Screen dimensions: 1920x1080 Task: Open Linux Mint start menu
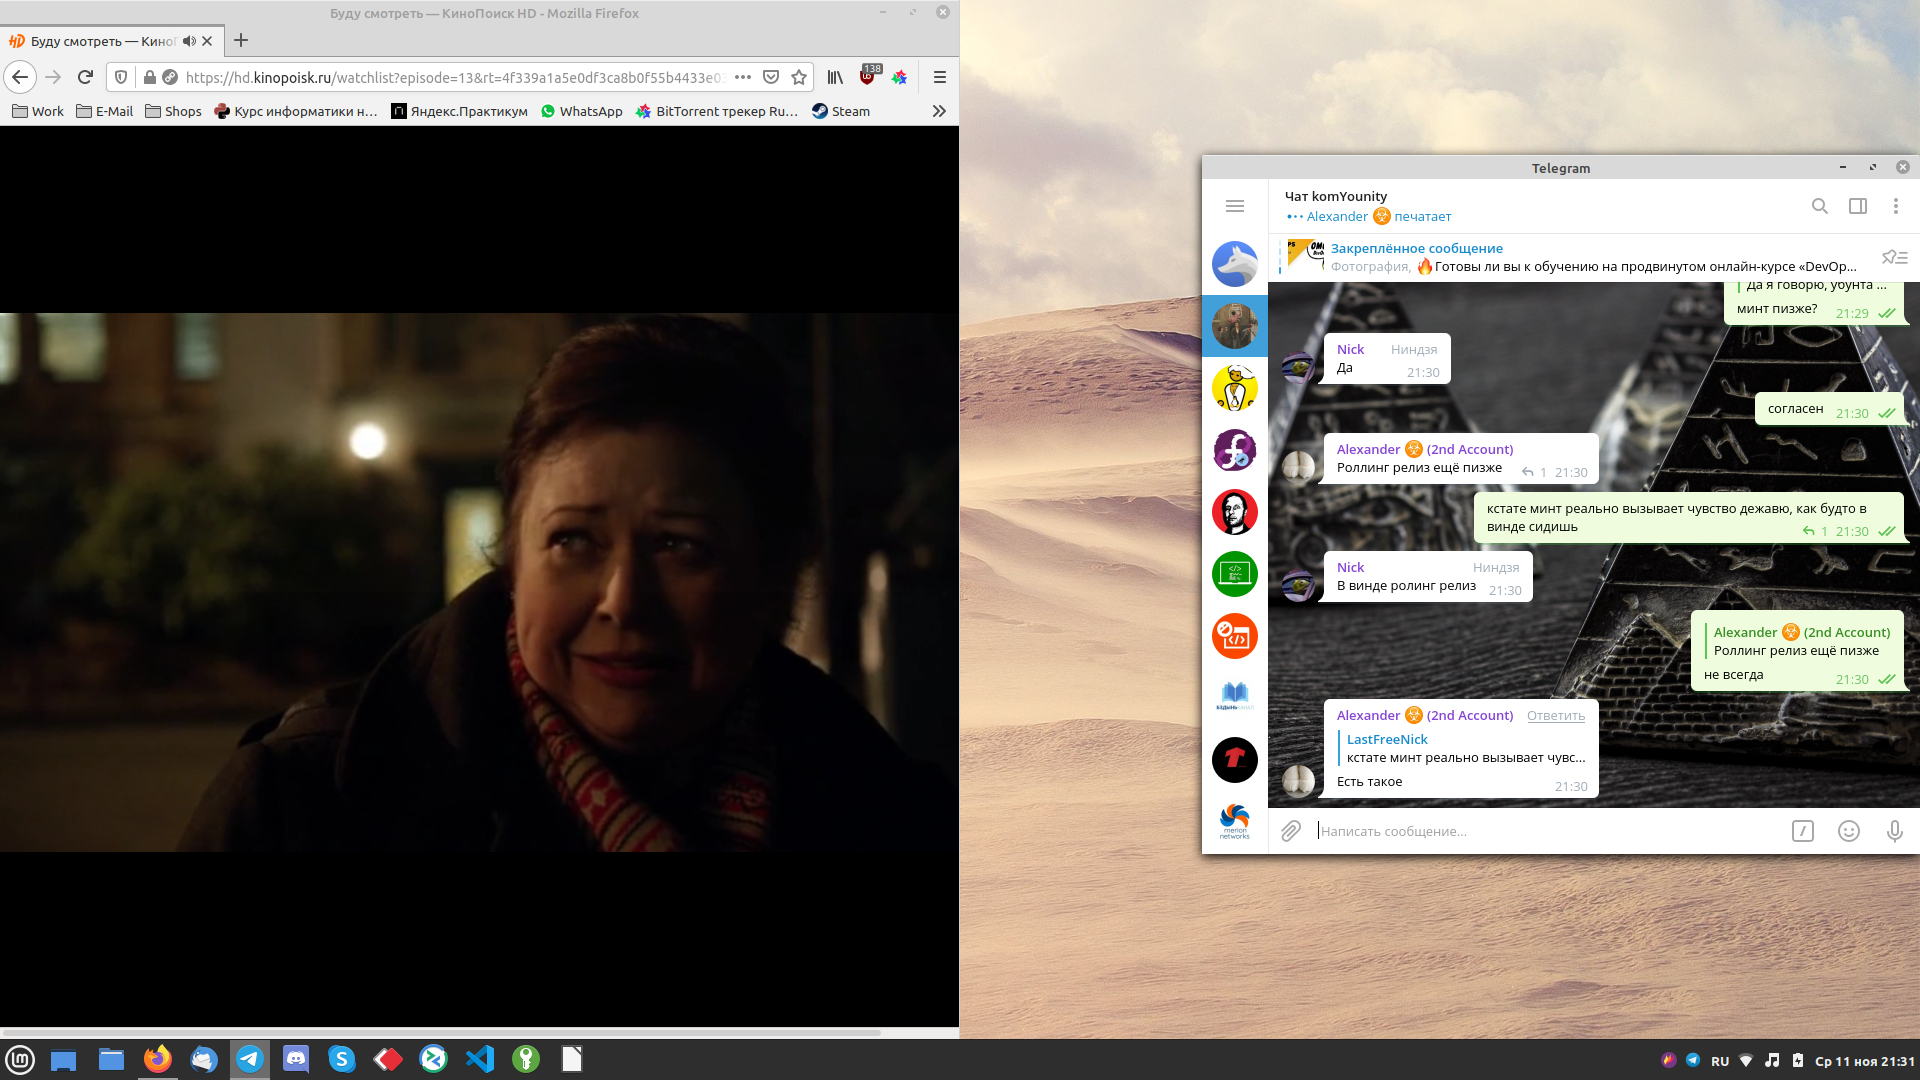(20, 1059)
